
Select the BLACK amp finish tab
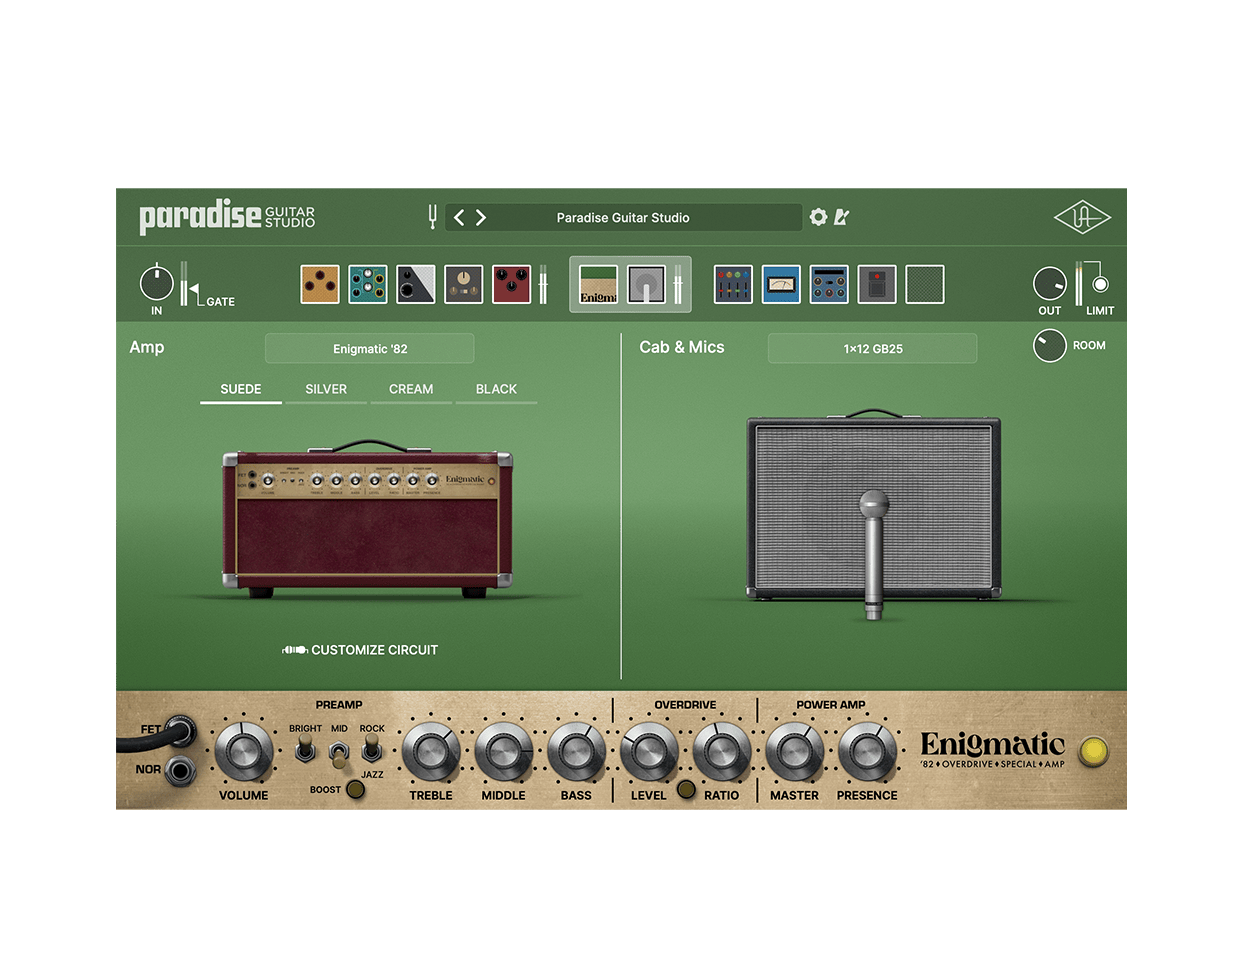(x=497, y=389)
